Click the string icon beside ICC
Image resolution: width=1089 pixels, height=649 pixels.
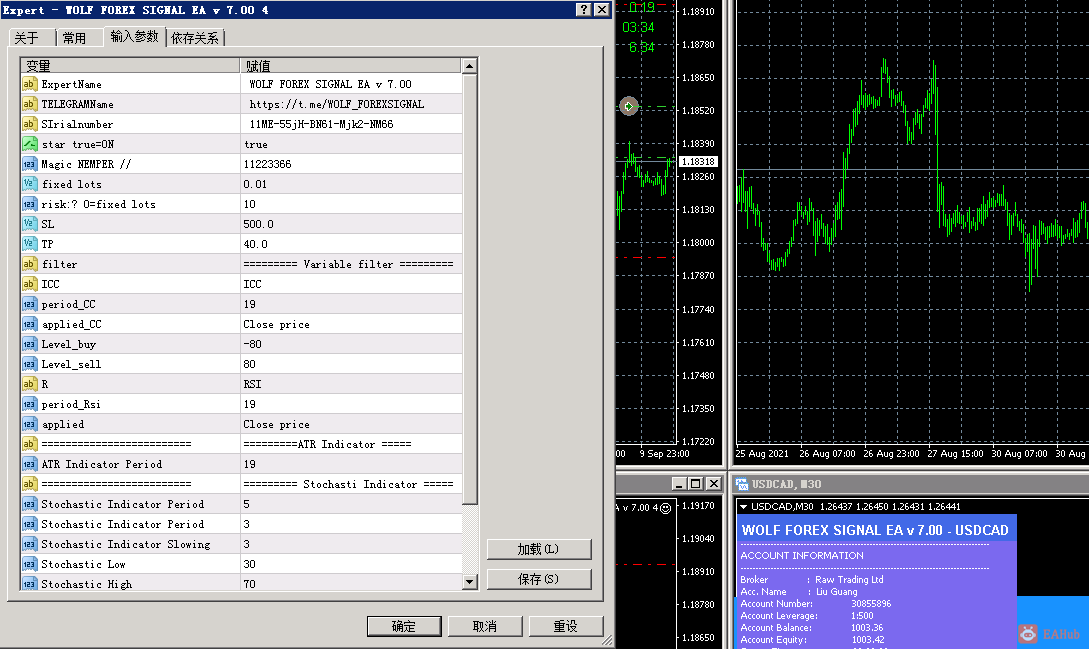[x=29, y=284]
